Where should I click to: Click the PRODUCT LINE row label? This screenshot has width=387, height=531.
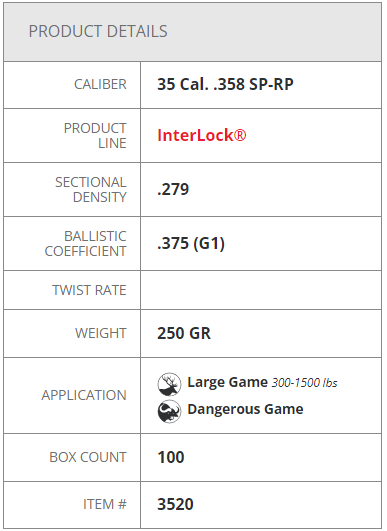point(95,135)
